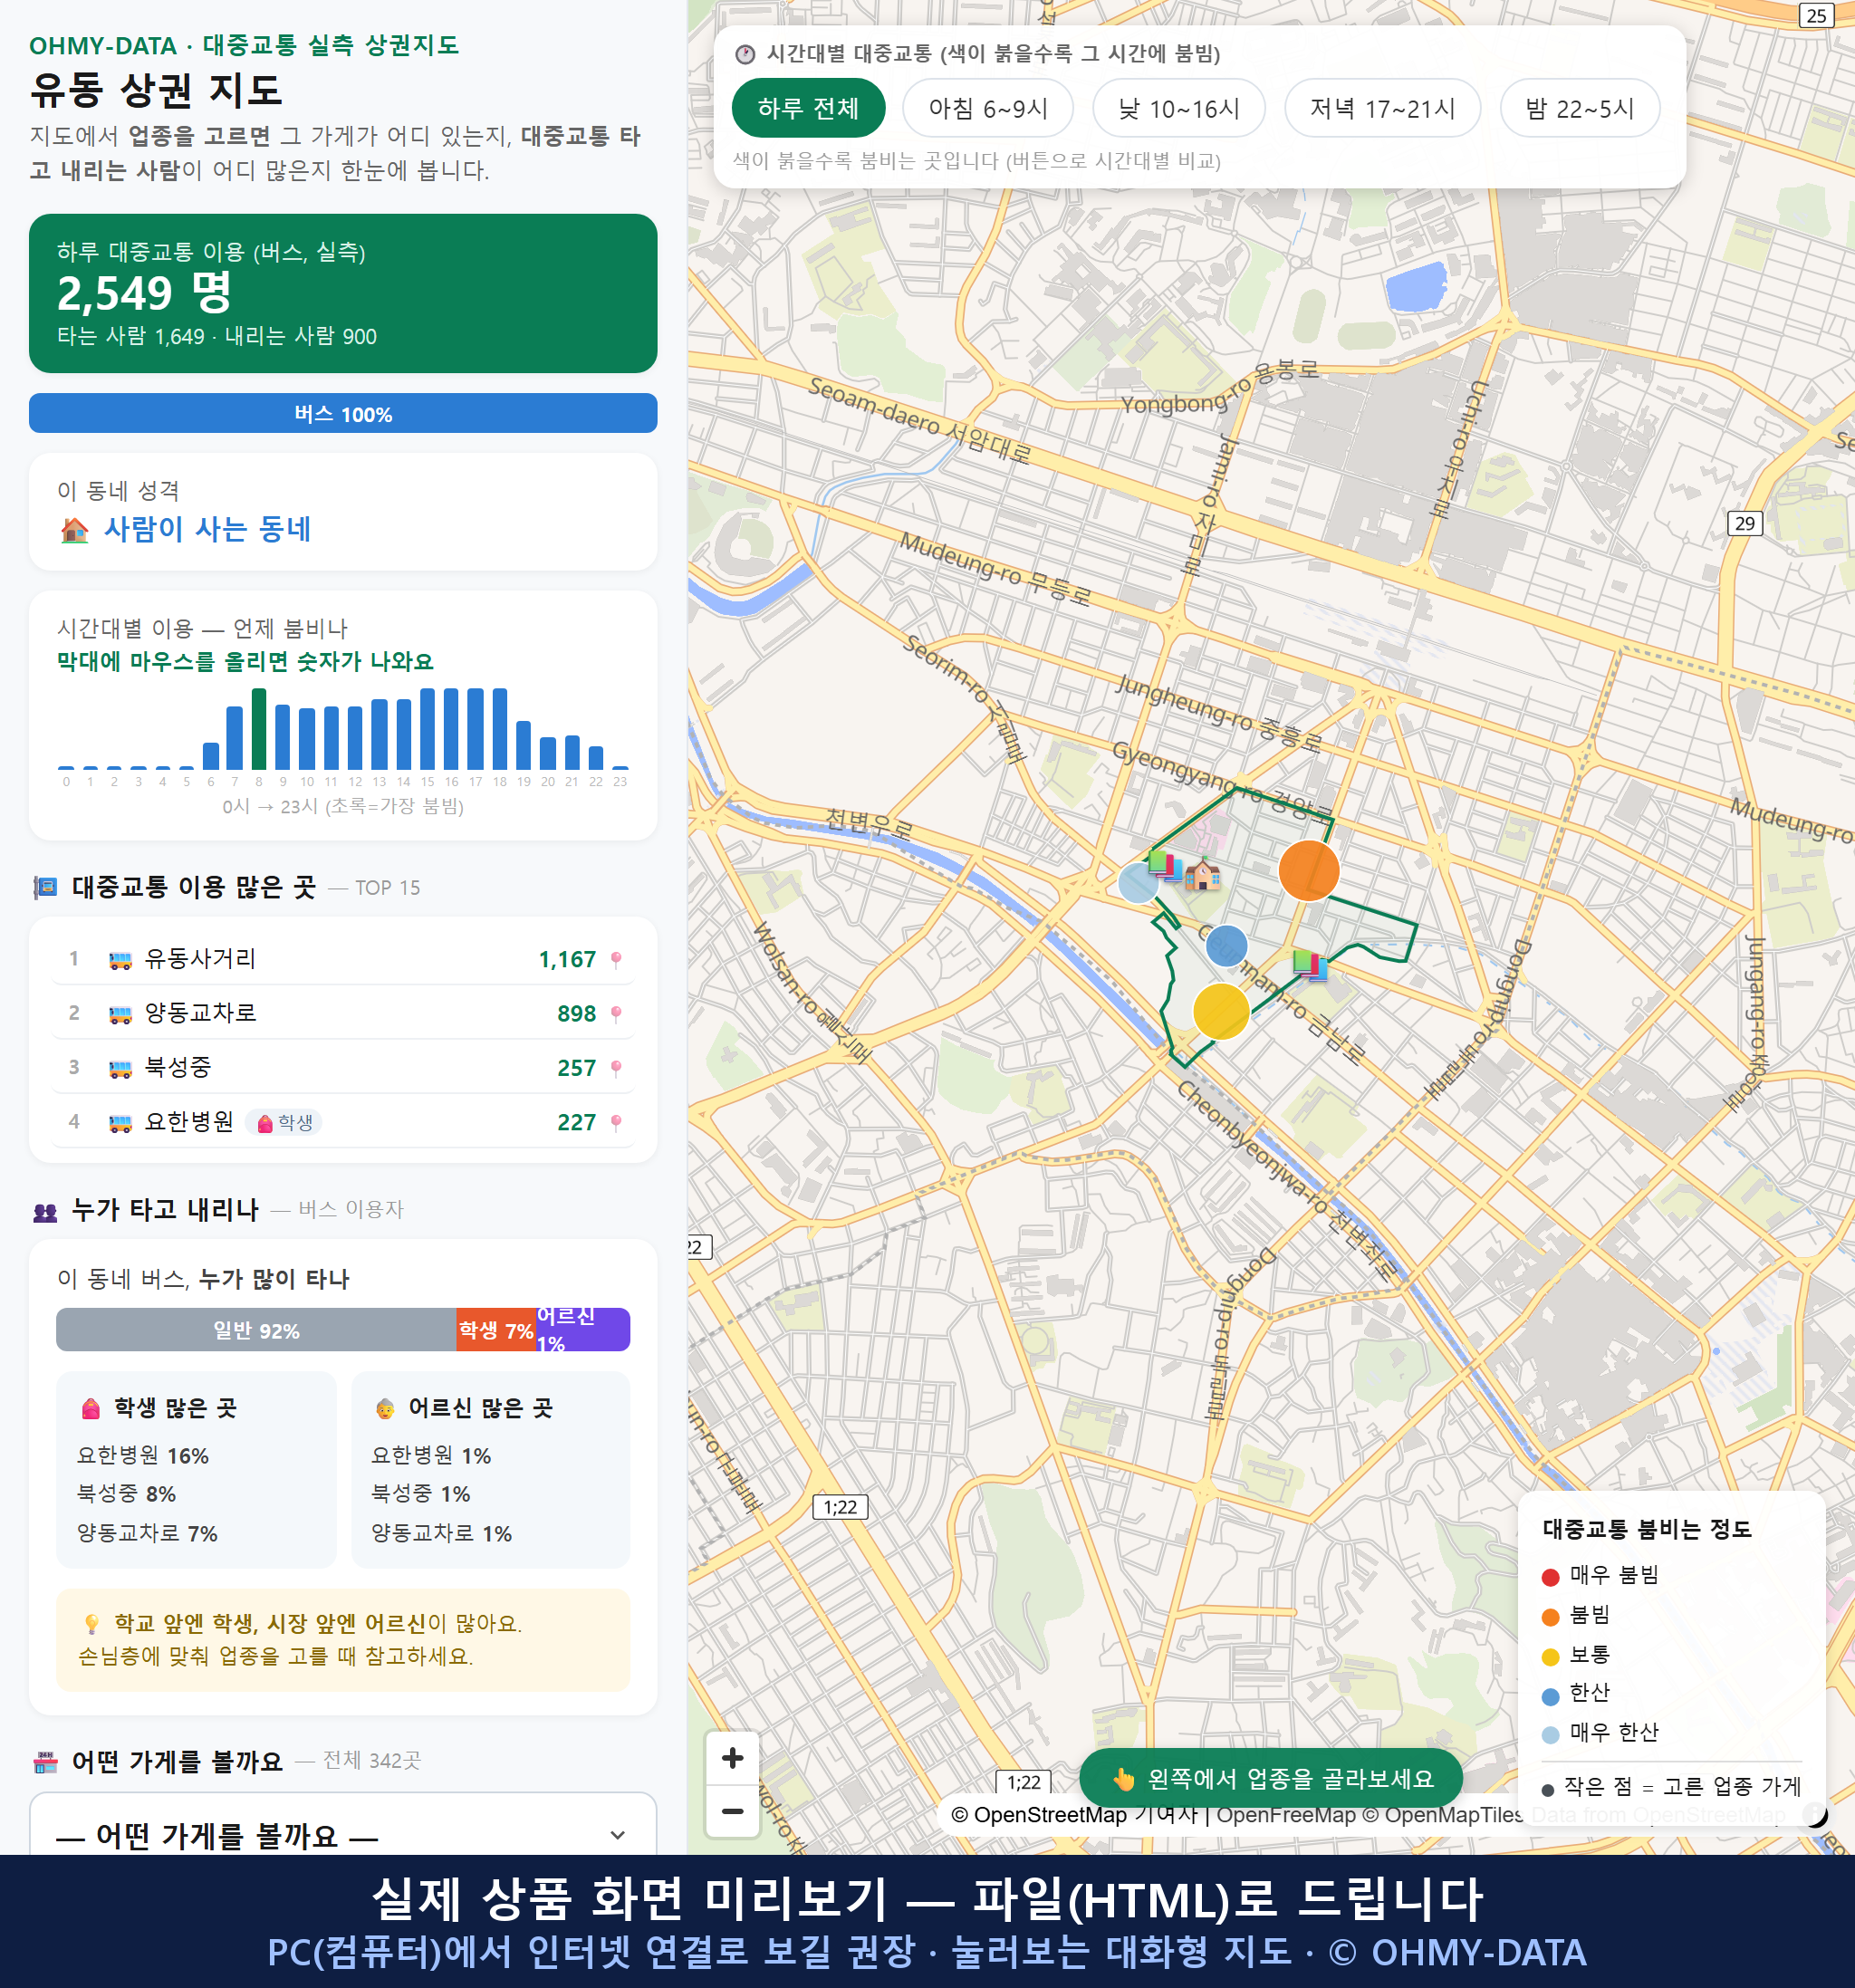Switch to 낮 10~16시 time filter

coord(1179,108)
